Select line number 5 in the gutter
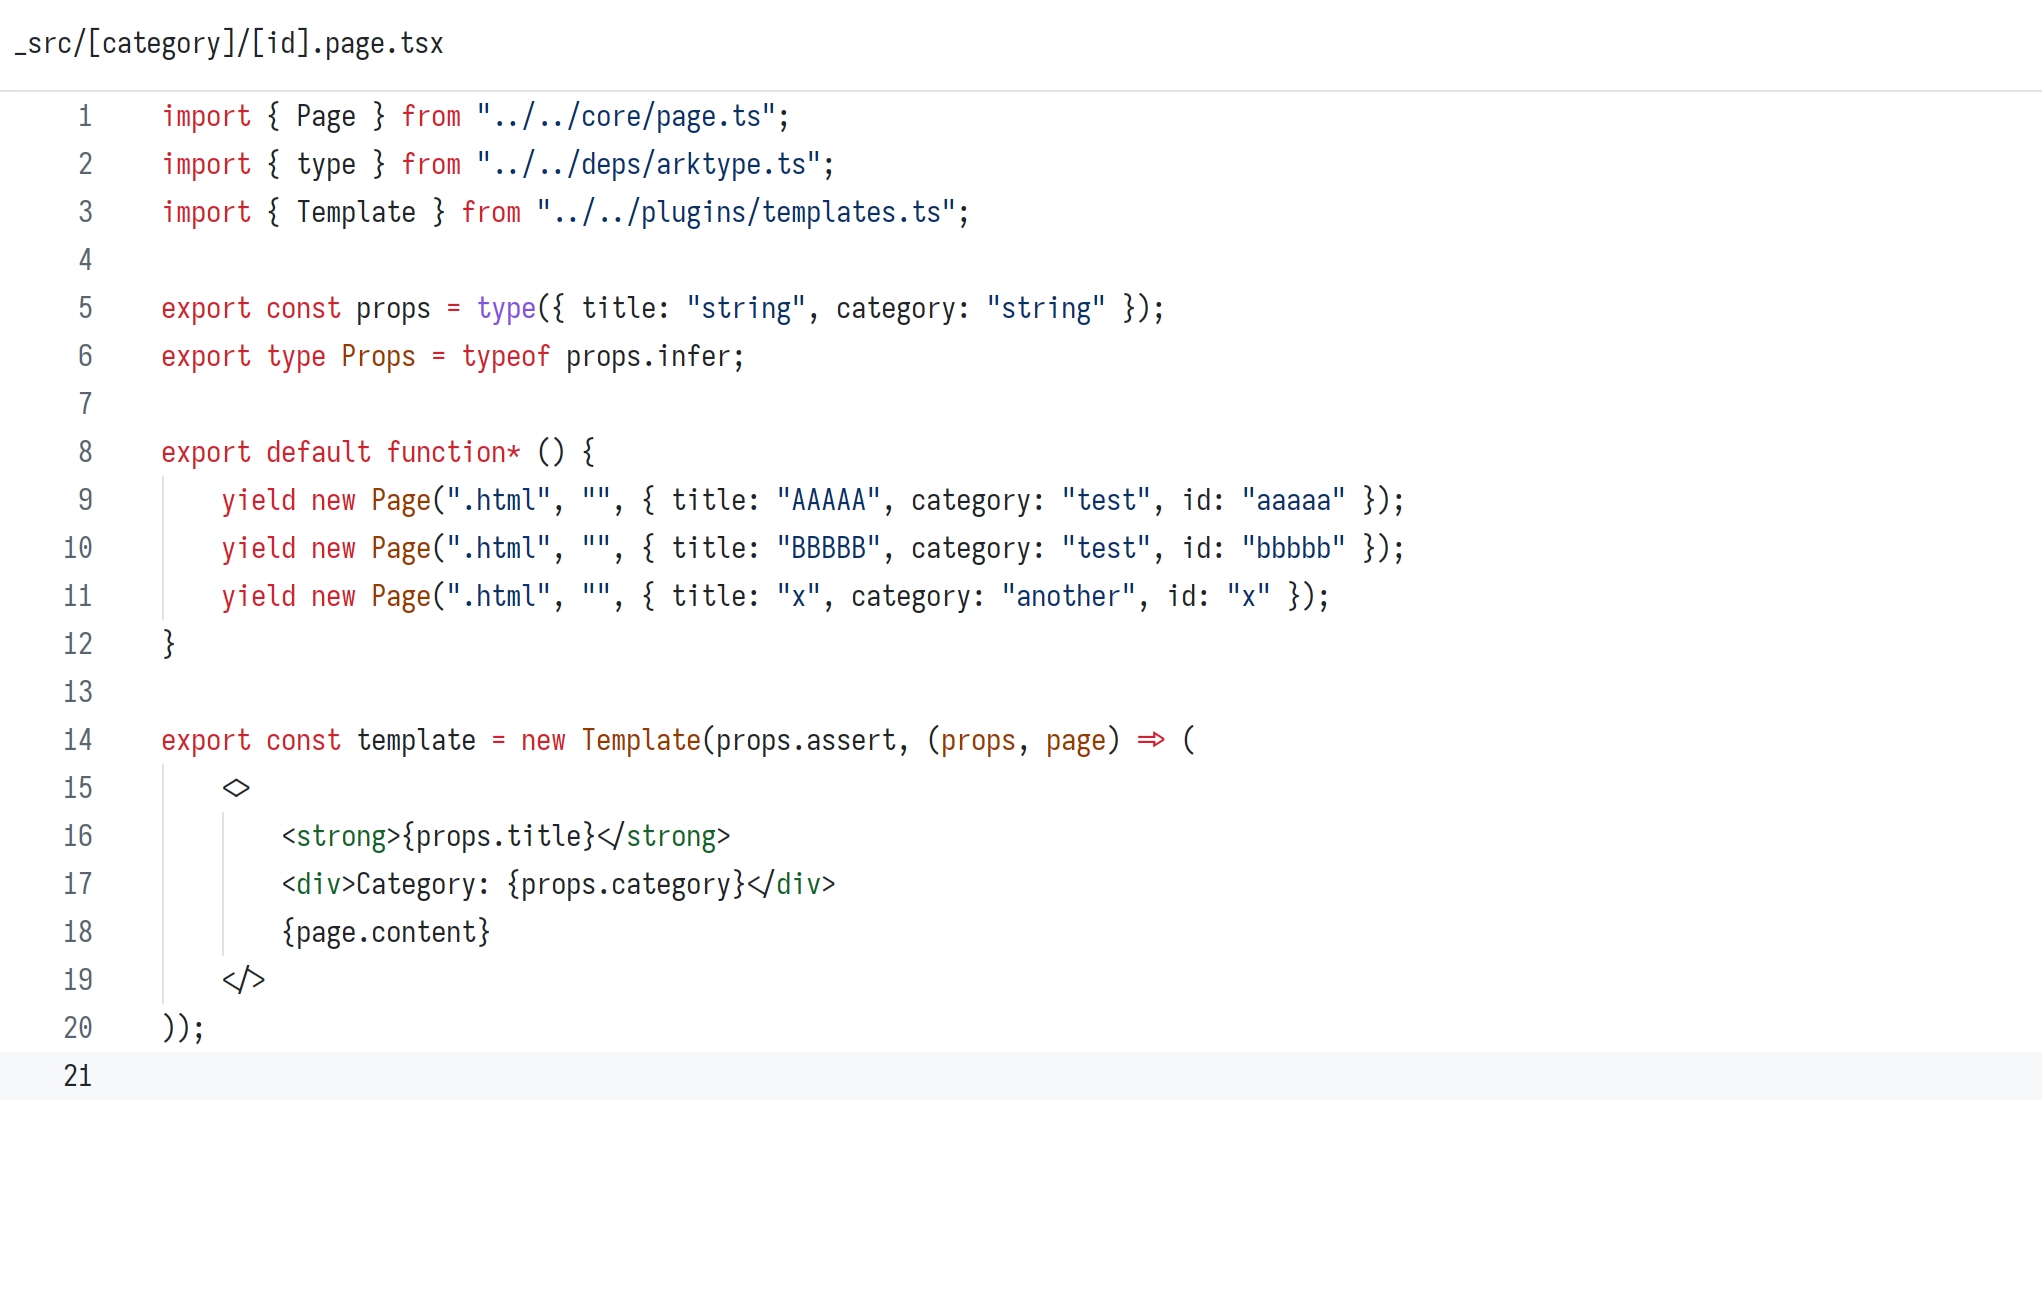The image size is (2042, 1294). [85, 309]
